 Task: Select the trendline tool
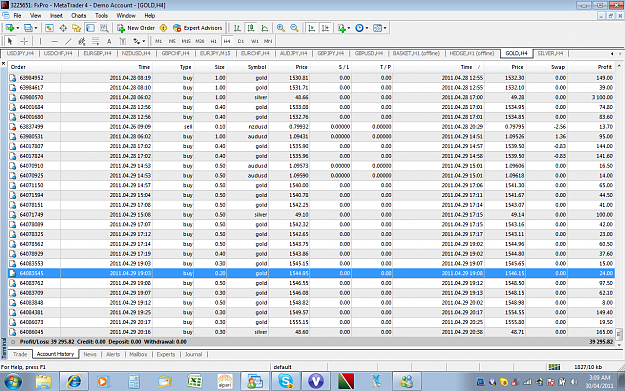tap(68, 41)
